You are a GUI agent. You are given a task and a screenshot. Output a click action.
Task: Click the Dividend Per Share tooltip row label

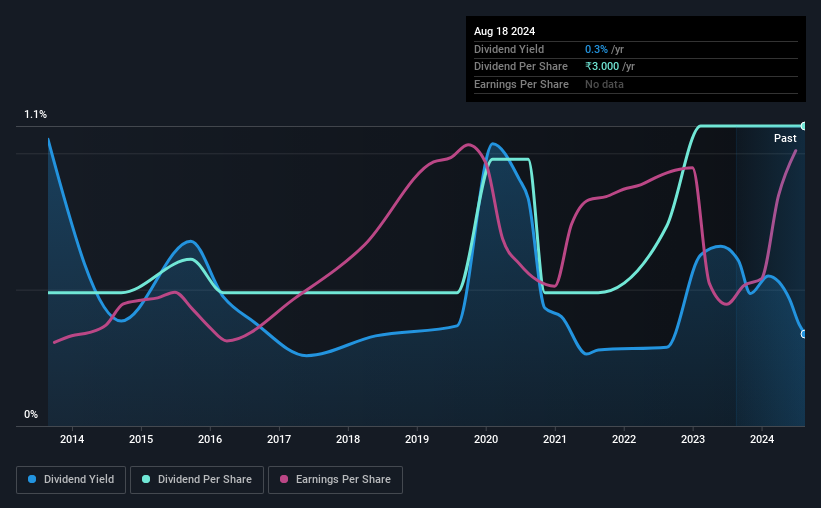click(520, 67)
